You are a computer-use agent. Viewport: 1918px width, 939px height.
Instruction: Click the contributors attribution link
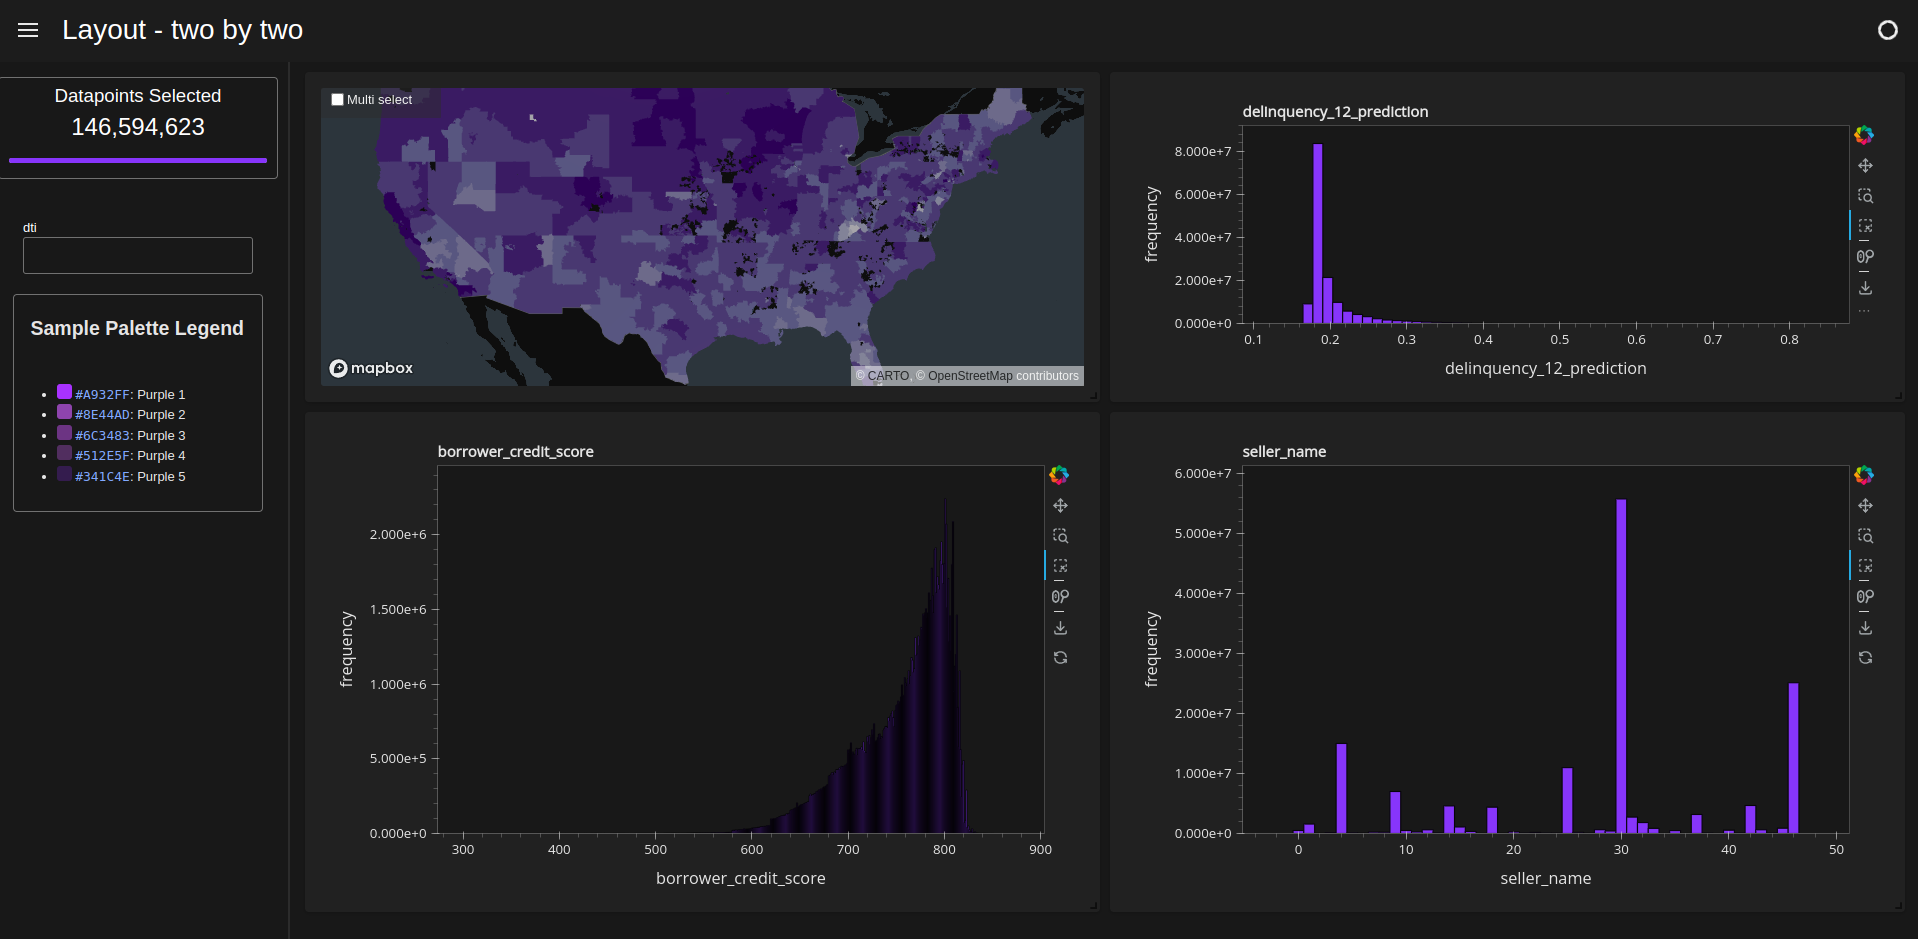[1047, 376]
